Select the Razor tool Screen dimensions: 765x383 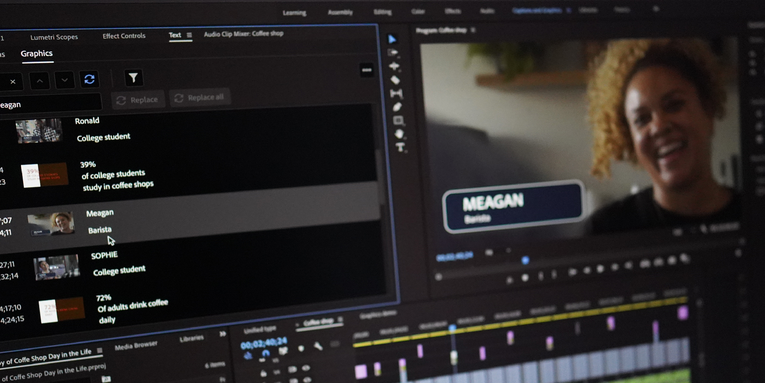click(x=395, y=80)
